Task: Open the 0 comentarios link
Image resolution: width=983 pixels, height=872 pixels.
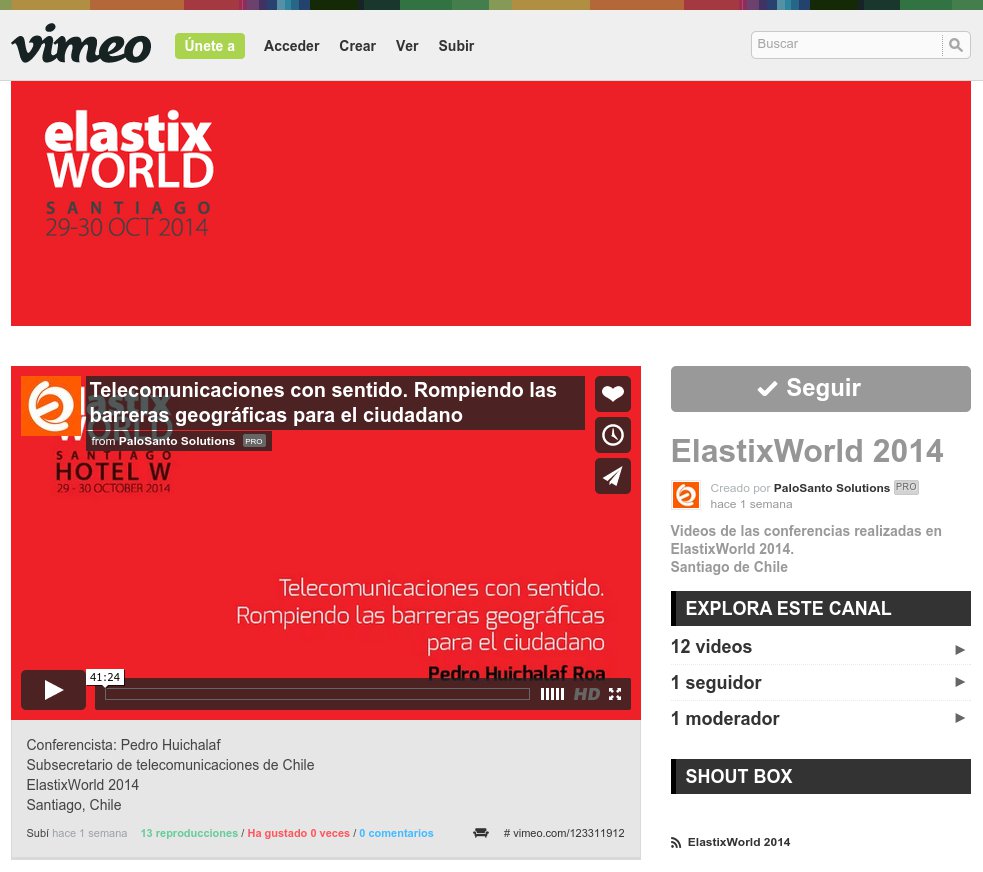Action: click(x=396, y=833)
